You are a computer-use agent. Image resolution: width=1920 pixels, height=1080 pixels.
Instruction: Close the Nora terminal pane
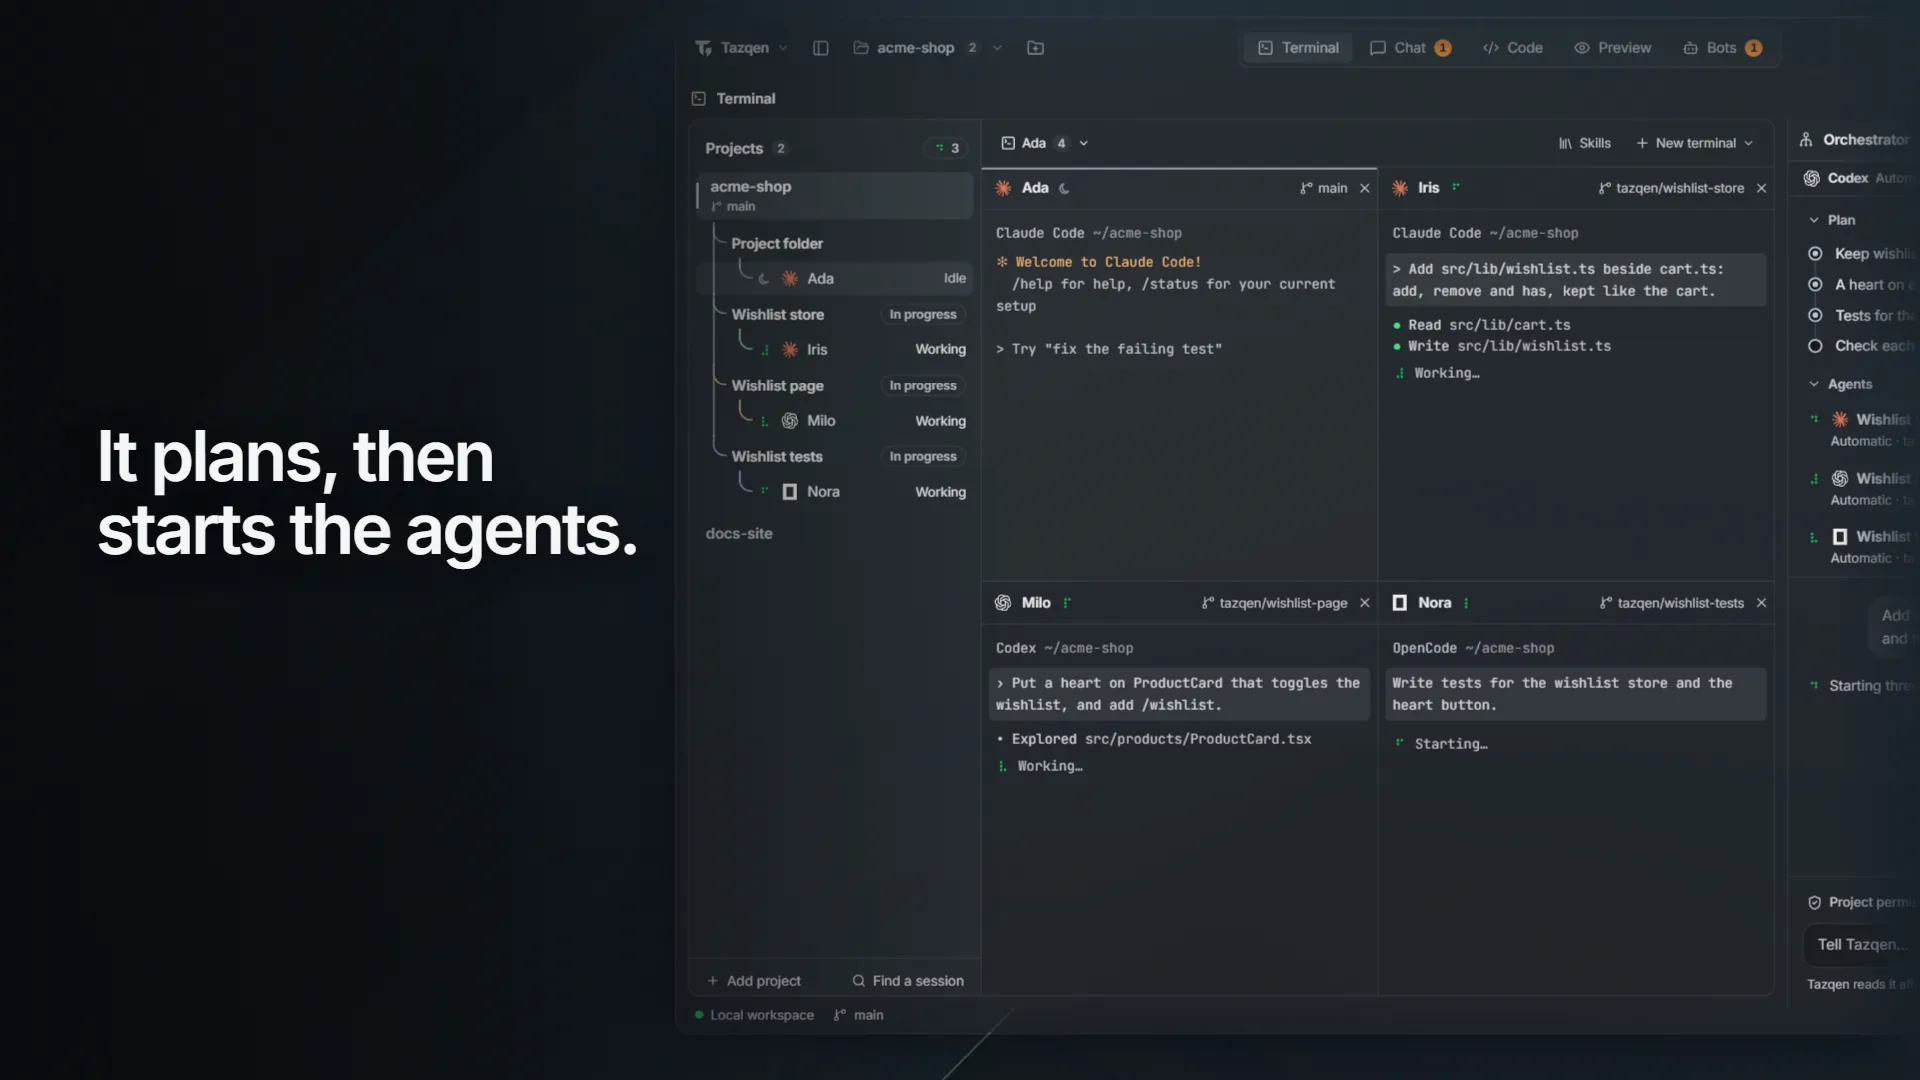coord(1761,603)
